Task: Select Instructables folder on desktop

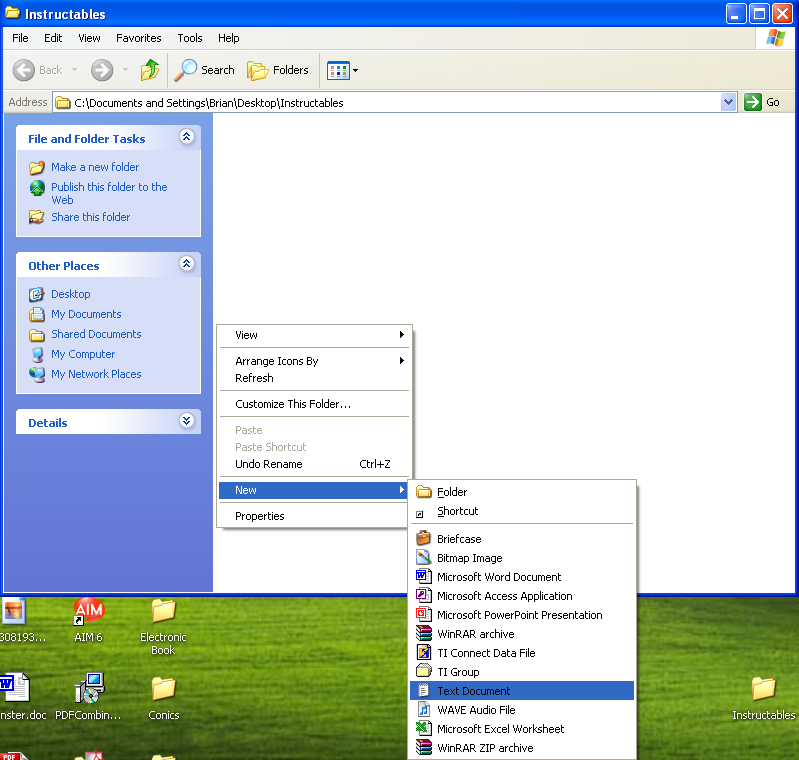Action: 763,697
